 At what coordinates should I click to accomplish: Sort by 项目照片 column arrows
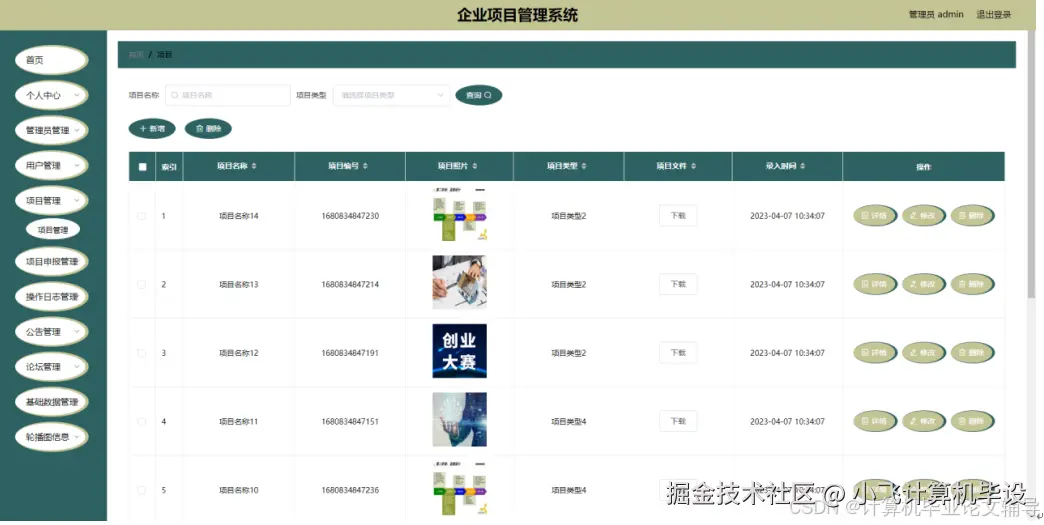474,166
